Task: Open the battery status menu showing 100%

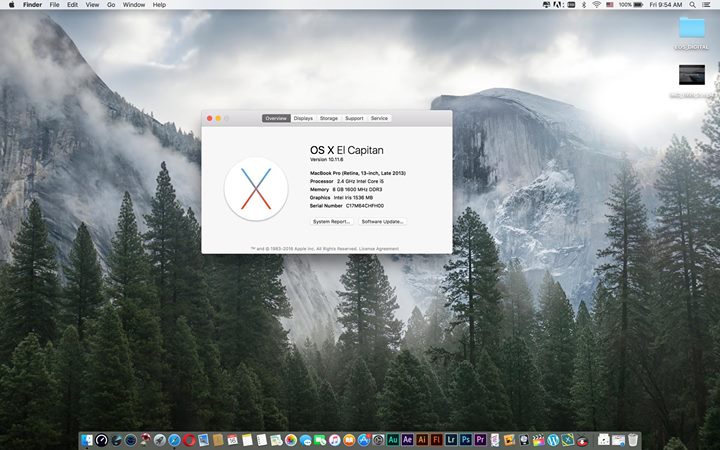Action: point(630,5)
